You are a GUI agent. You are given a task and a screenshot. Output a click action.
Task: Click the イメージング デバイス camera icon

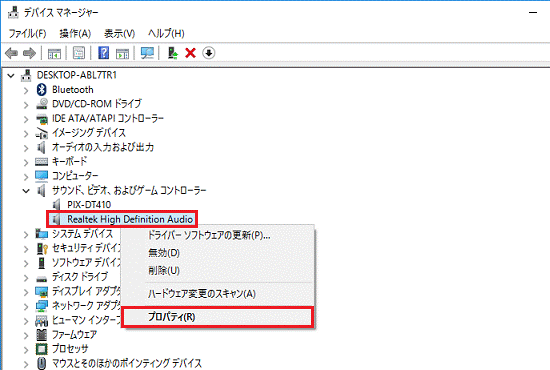pyautogui.click(x=41, y=133)
